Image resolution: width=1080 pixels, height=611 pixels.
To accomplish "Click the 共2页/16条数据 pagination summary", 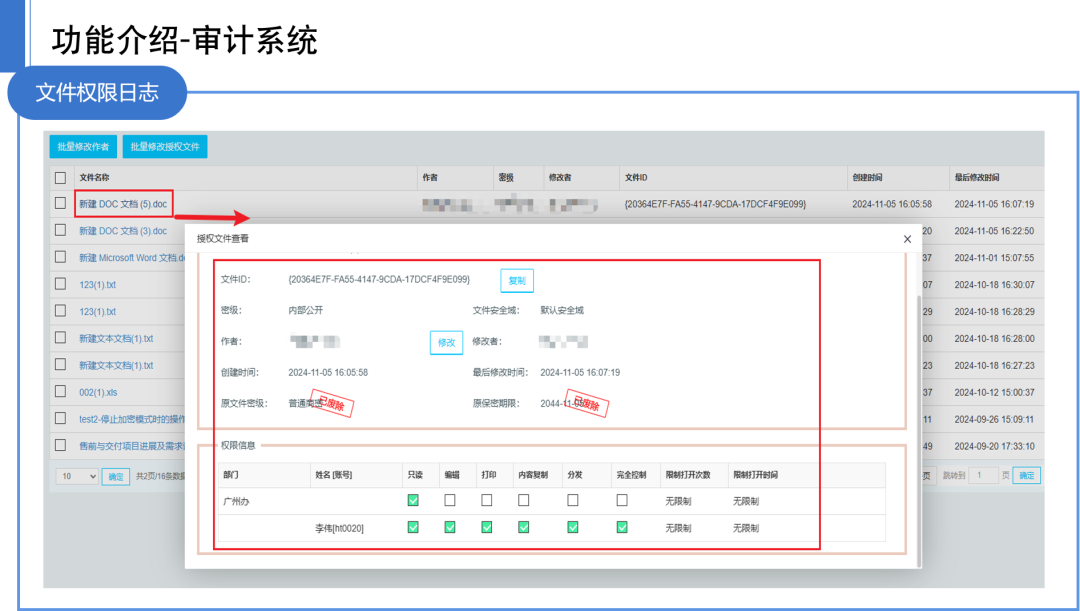I will (160, 476).
